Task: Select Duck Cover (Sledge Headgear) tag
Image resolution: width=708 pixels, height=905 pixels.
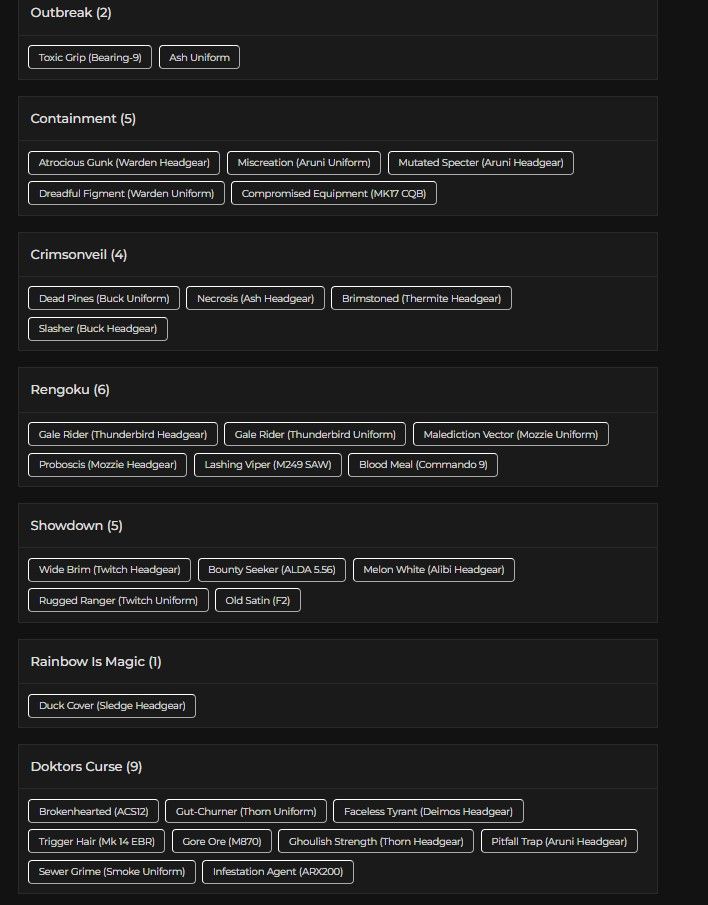Action: [x=112, y=706]
